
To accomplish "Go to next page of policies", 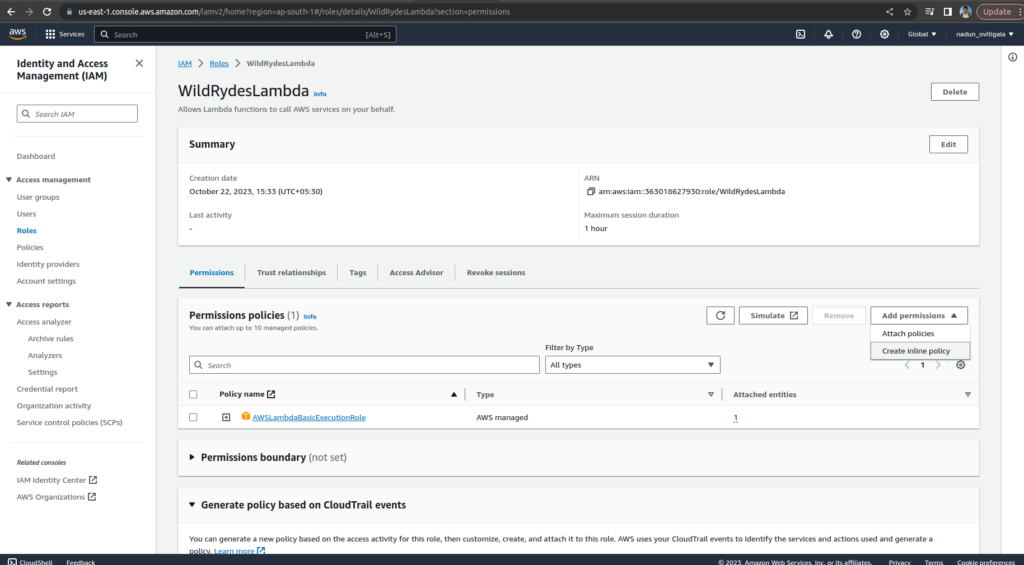I will 938,365.
